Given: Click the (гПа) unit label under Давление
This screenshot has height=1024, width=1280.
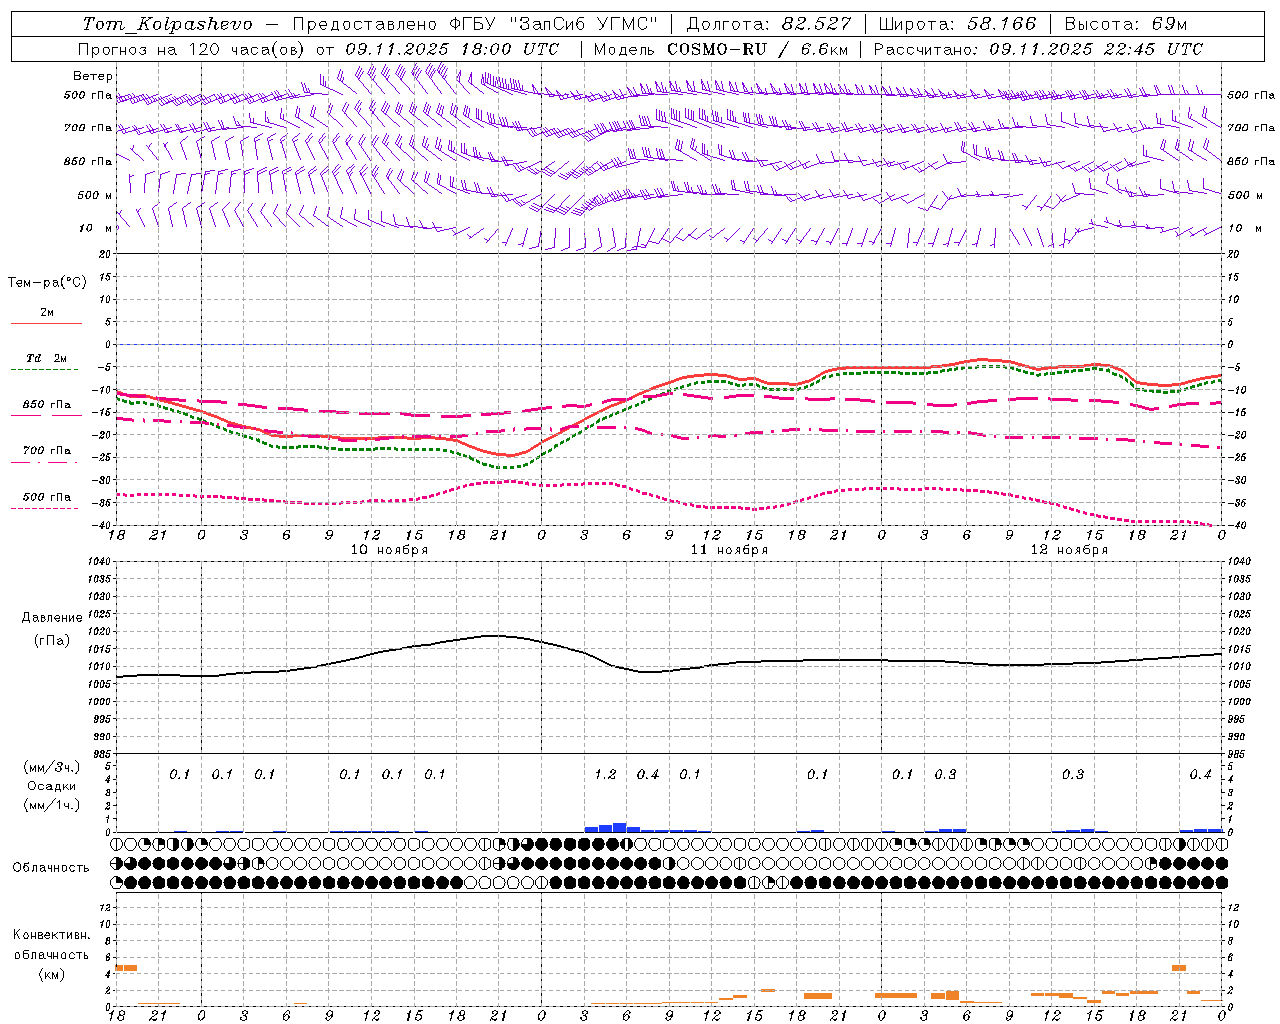Looking at the screenshot, I should pyautogui.click(x=52, y=641).
